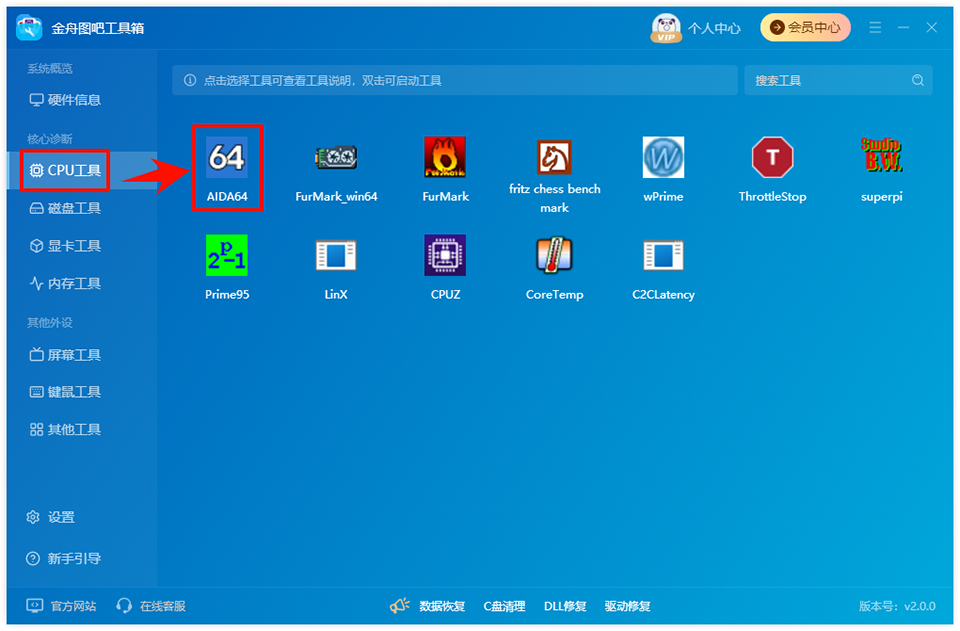Select the C2CLatency tool icon
Viewport: 960px width, 631px height.
663,255
